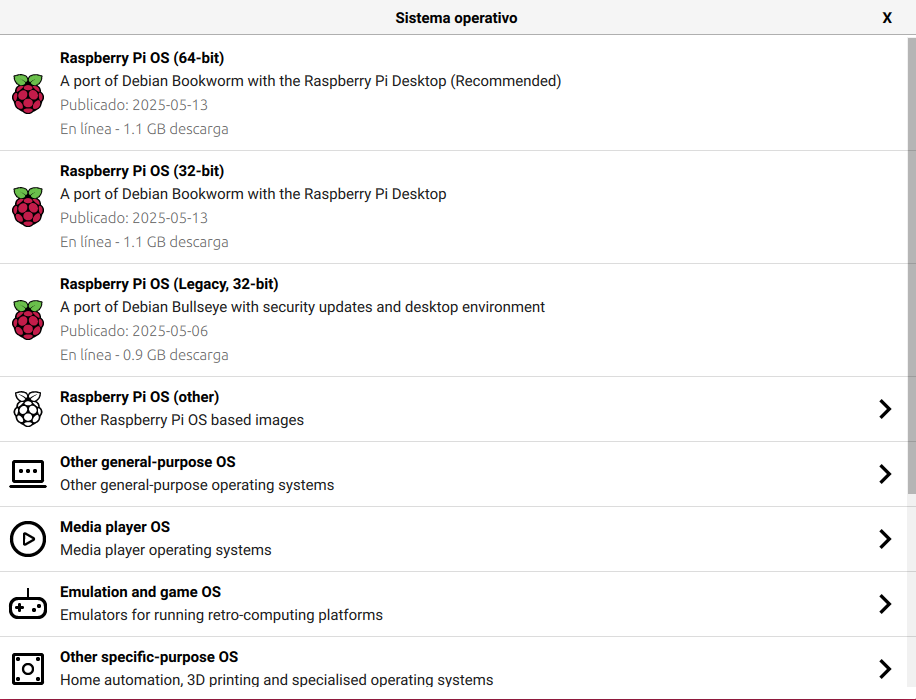Click the outlined raspberry icon for Raspberry Pi OS (other)
Screen dimensions: 916x700
tap(28, 409)
